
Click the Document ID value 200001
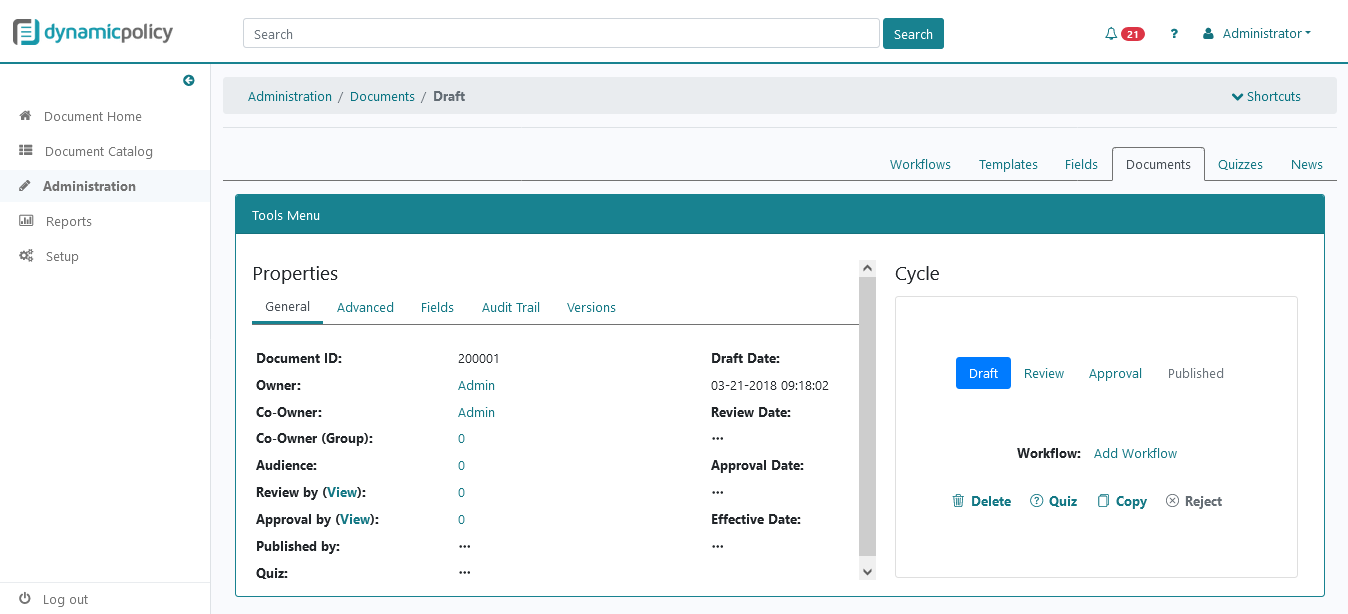[x=479, y=359]
